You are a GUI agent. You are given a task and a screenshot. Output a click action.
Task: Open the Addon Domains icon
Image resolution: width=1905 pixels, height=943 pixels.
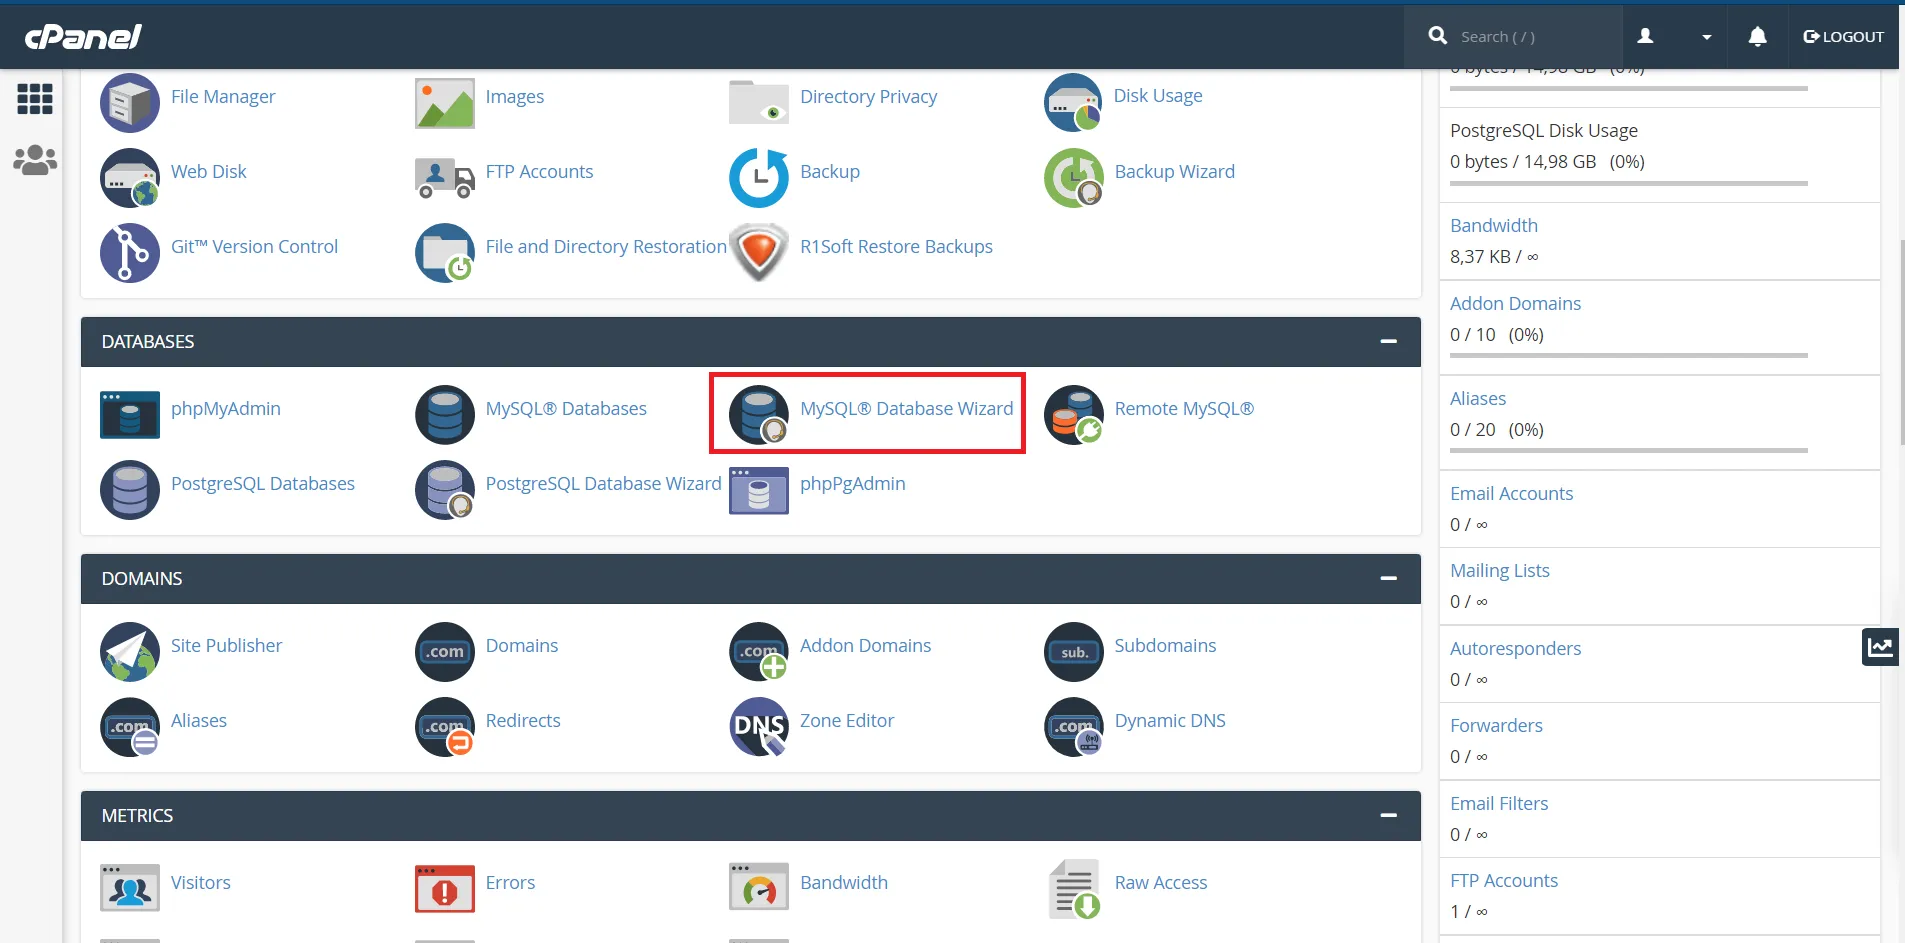(x=759, y=651)
